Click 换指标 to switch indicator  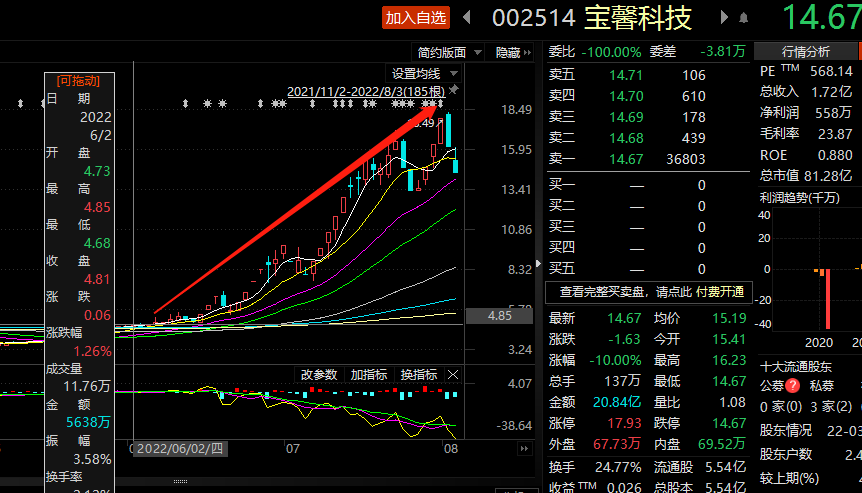pyautogui.click(x=419, y=375)
